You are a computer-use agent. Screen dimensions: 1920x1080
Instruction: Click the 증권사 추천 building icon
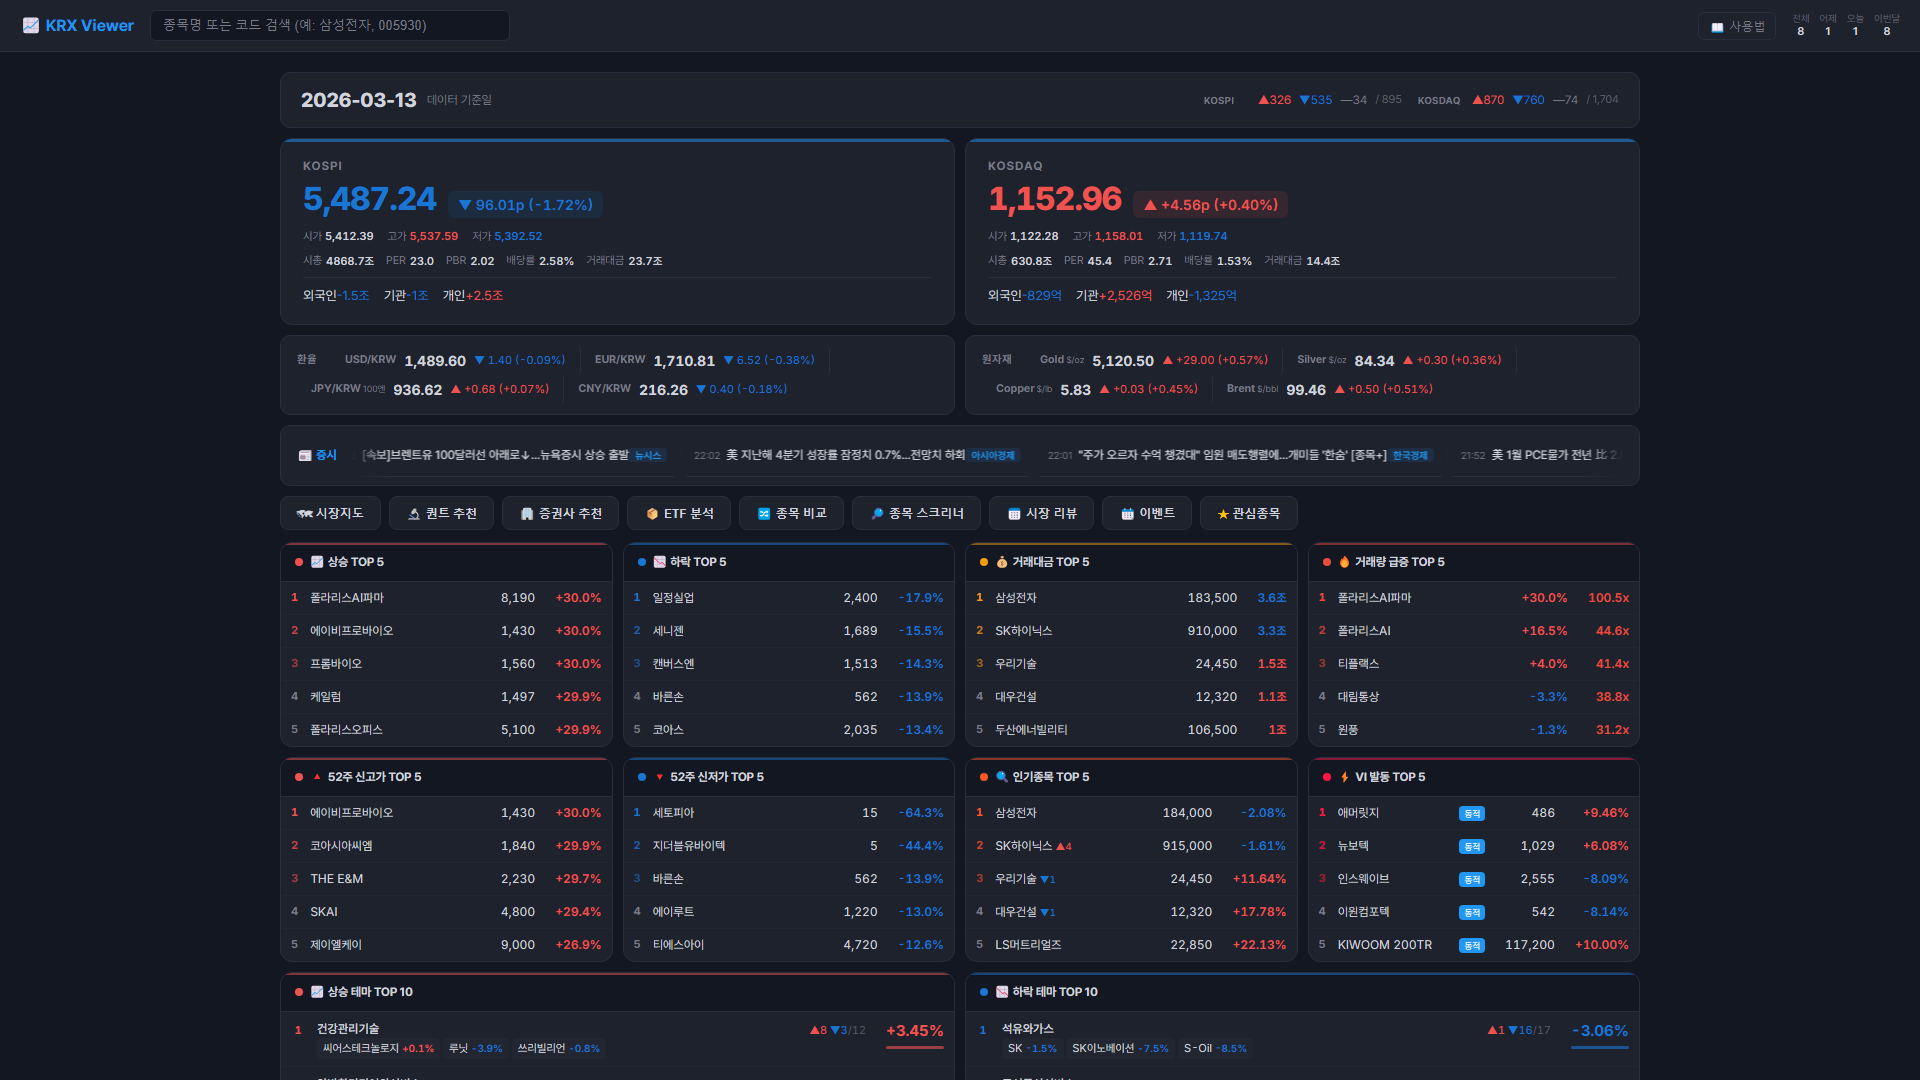click(527, 514)
